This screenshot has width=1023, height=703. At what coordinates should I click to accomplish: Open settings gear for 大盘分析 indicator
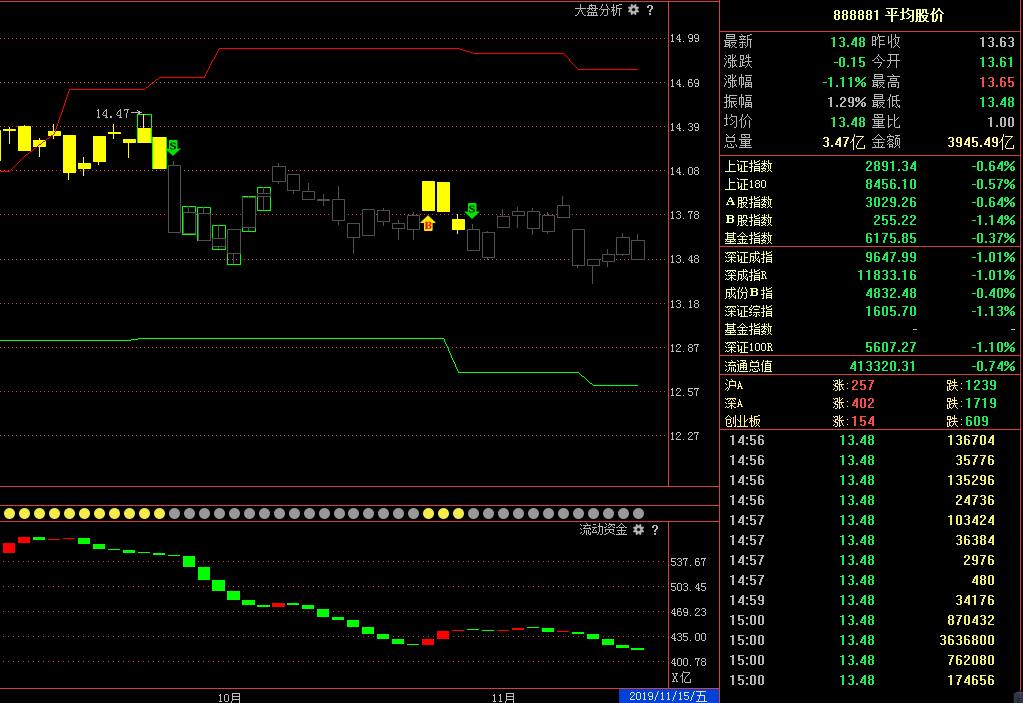click(634, 10)
